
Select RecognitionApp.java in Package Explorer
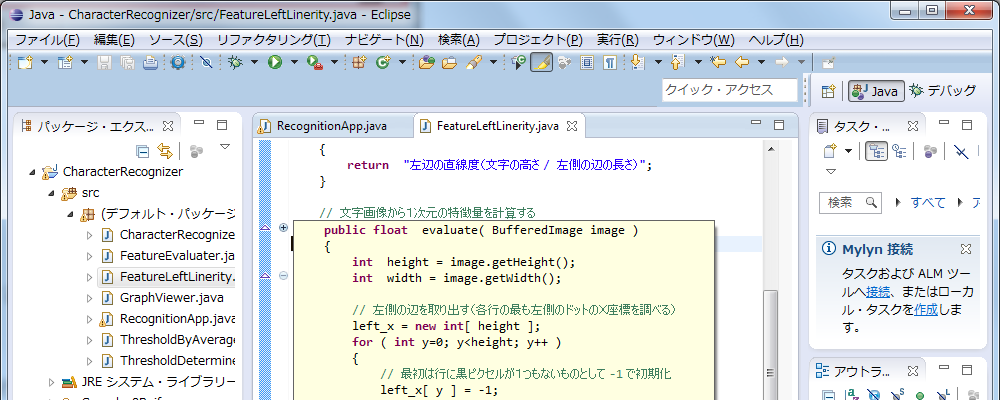tap(177, 319)
